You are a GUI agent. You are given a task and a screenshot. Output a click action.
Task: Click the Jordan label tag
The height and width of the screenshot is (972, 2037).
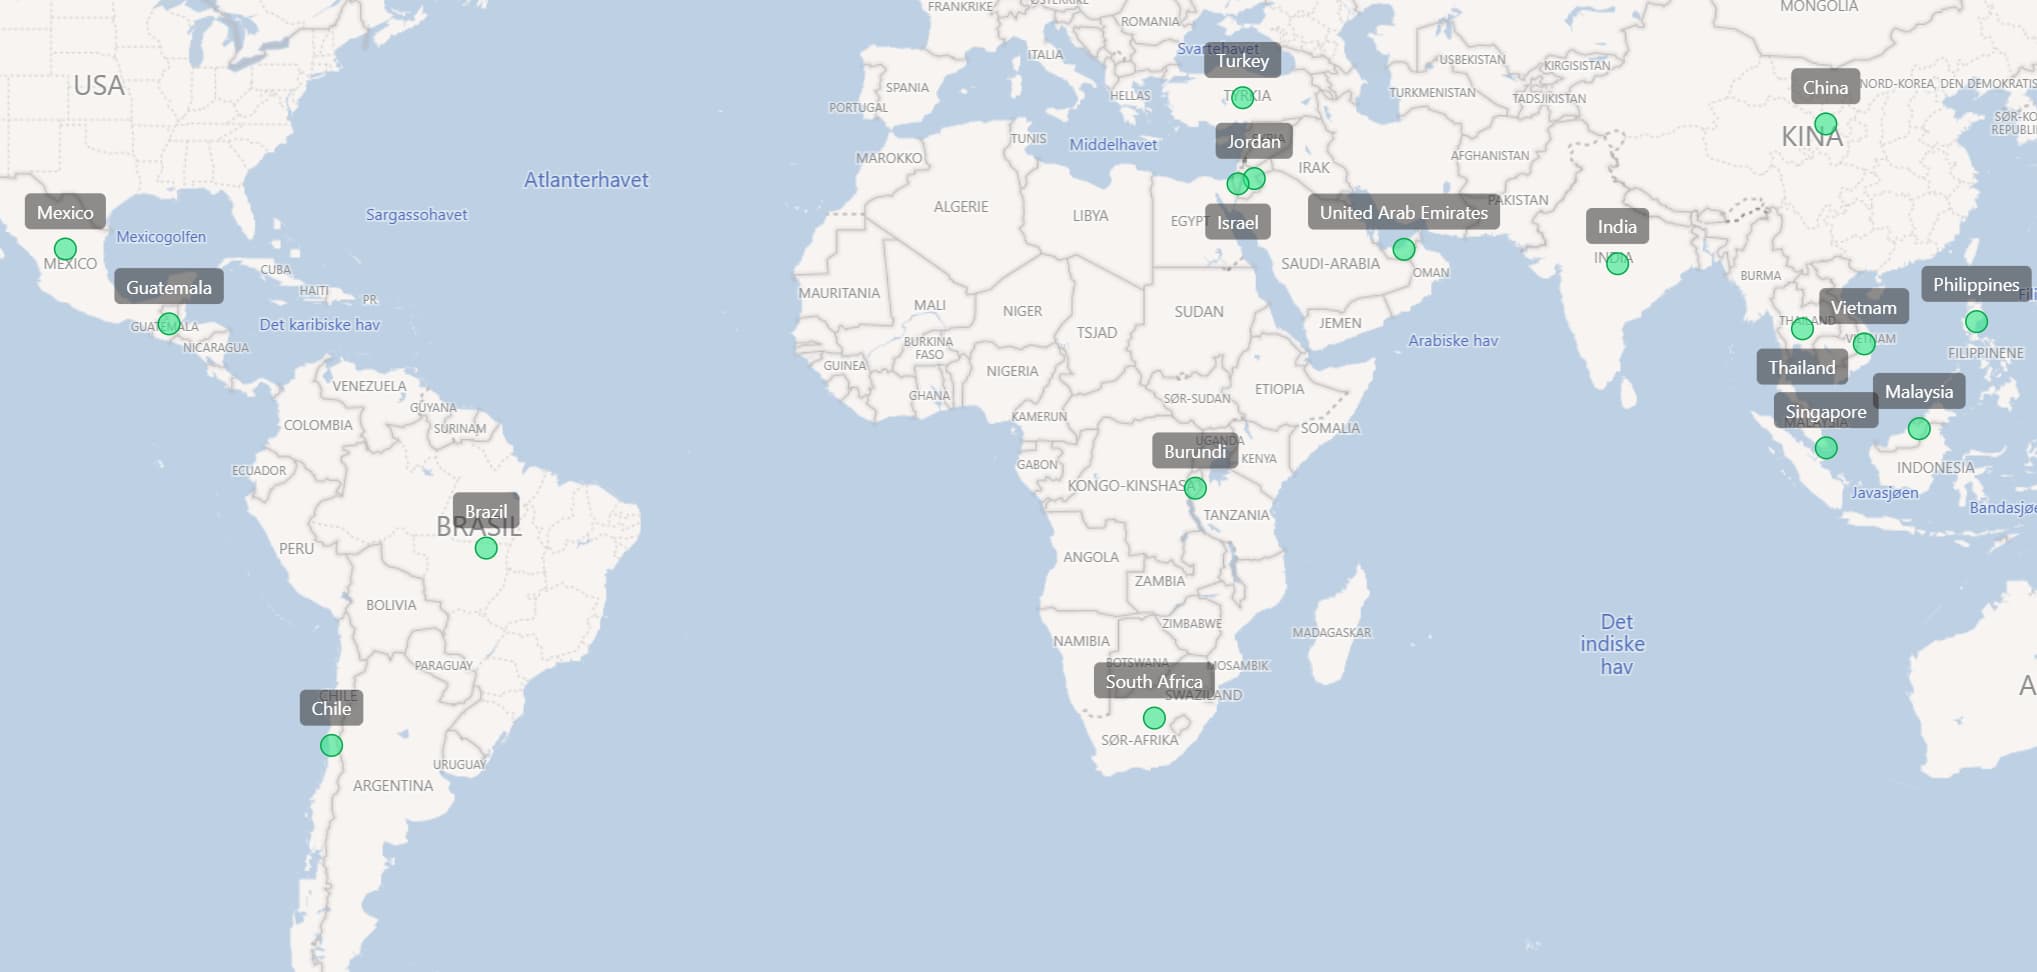(x=1254, y=142)
